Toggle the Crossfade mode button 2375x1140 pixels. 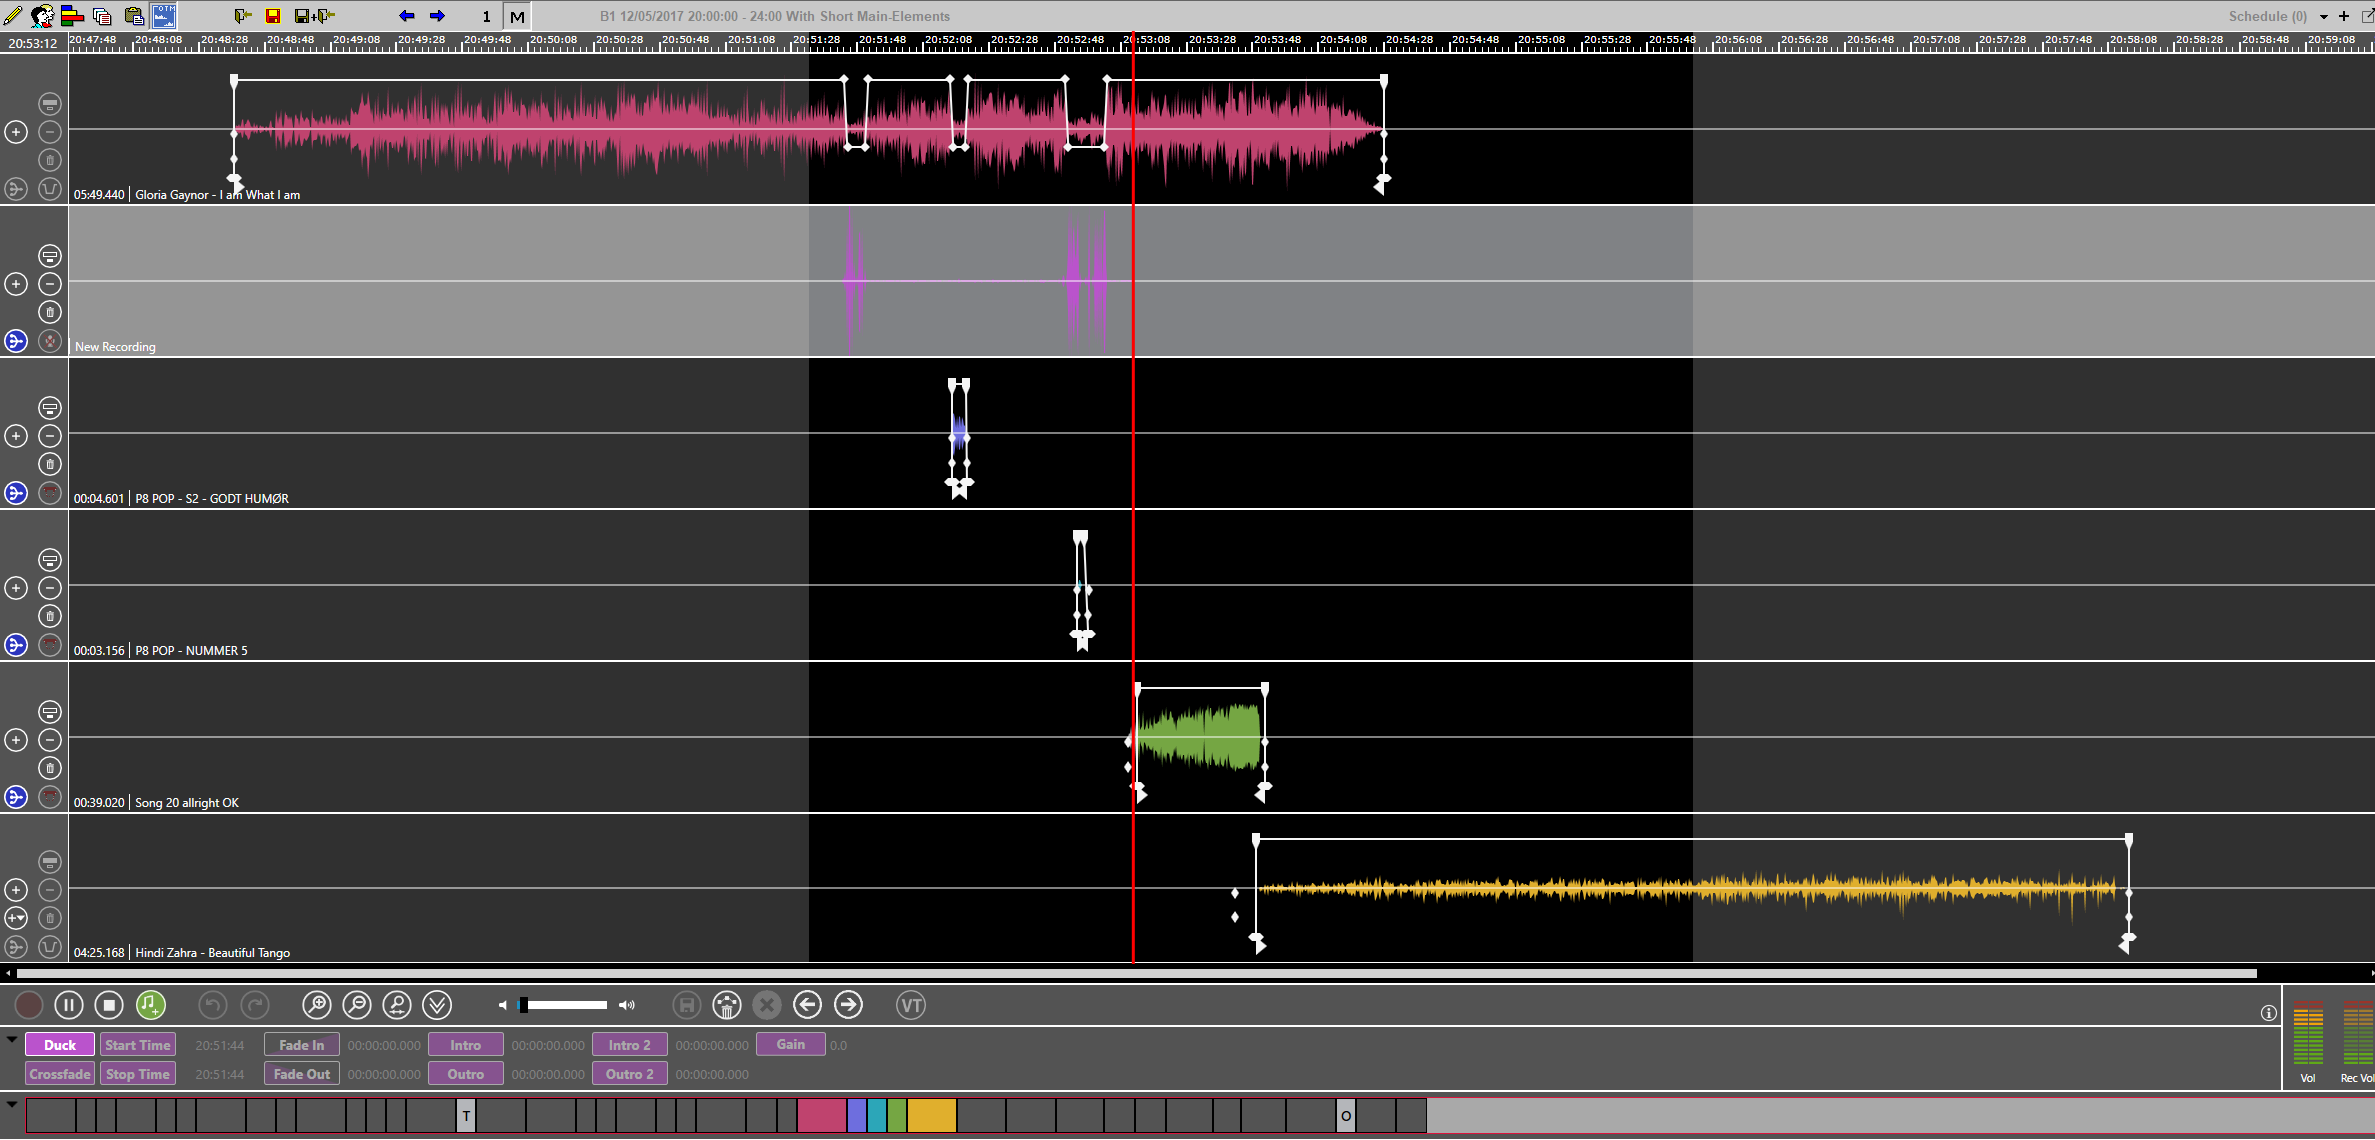(60, 1074)
